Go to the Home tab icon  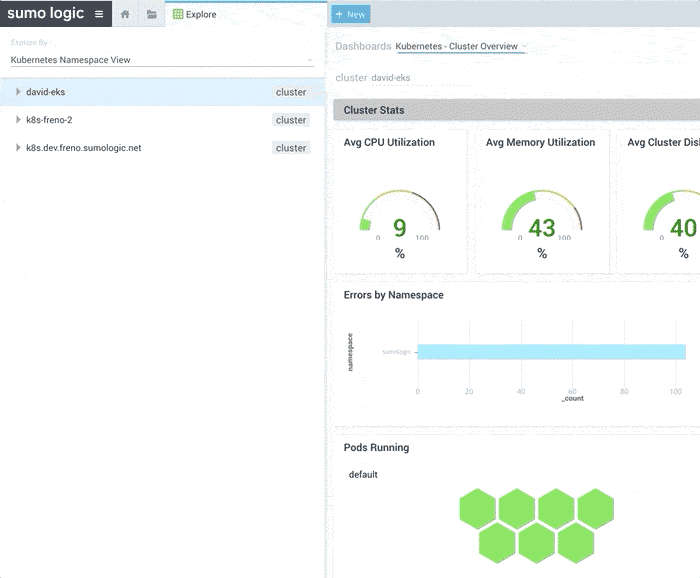point(125,14)
